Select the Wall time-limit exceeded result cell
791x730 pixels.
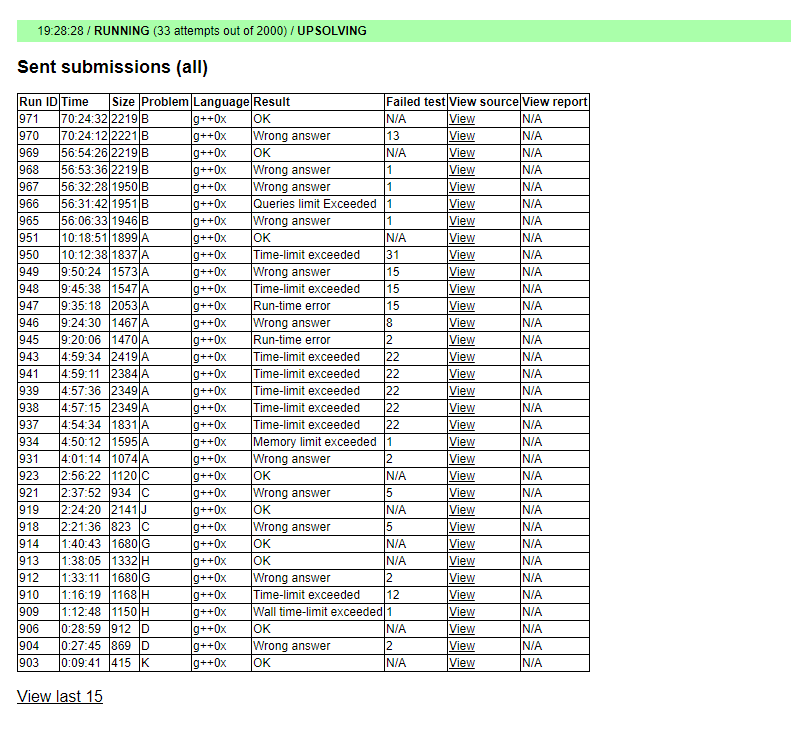317,612
